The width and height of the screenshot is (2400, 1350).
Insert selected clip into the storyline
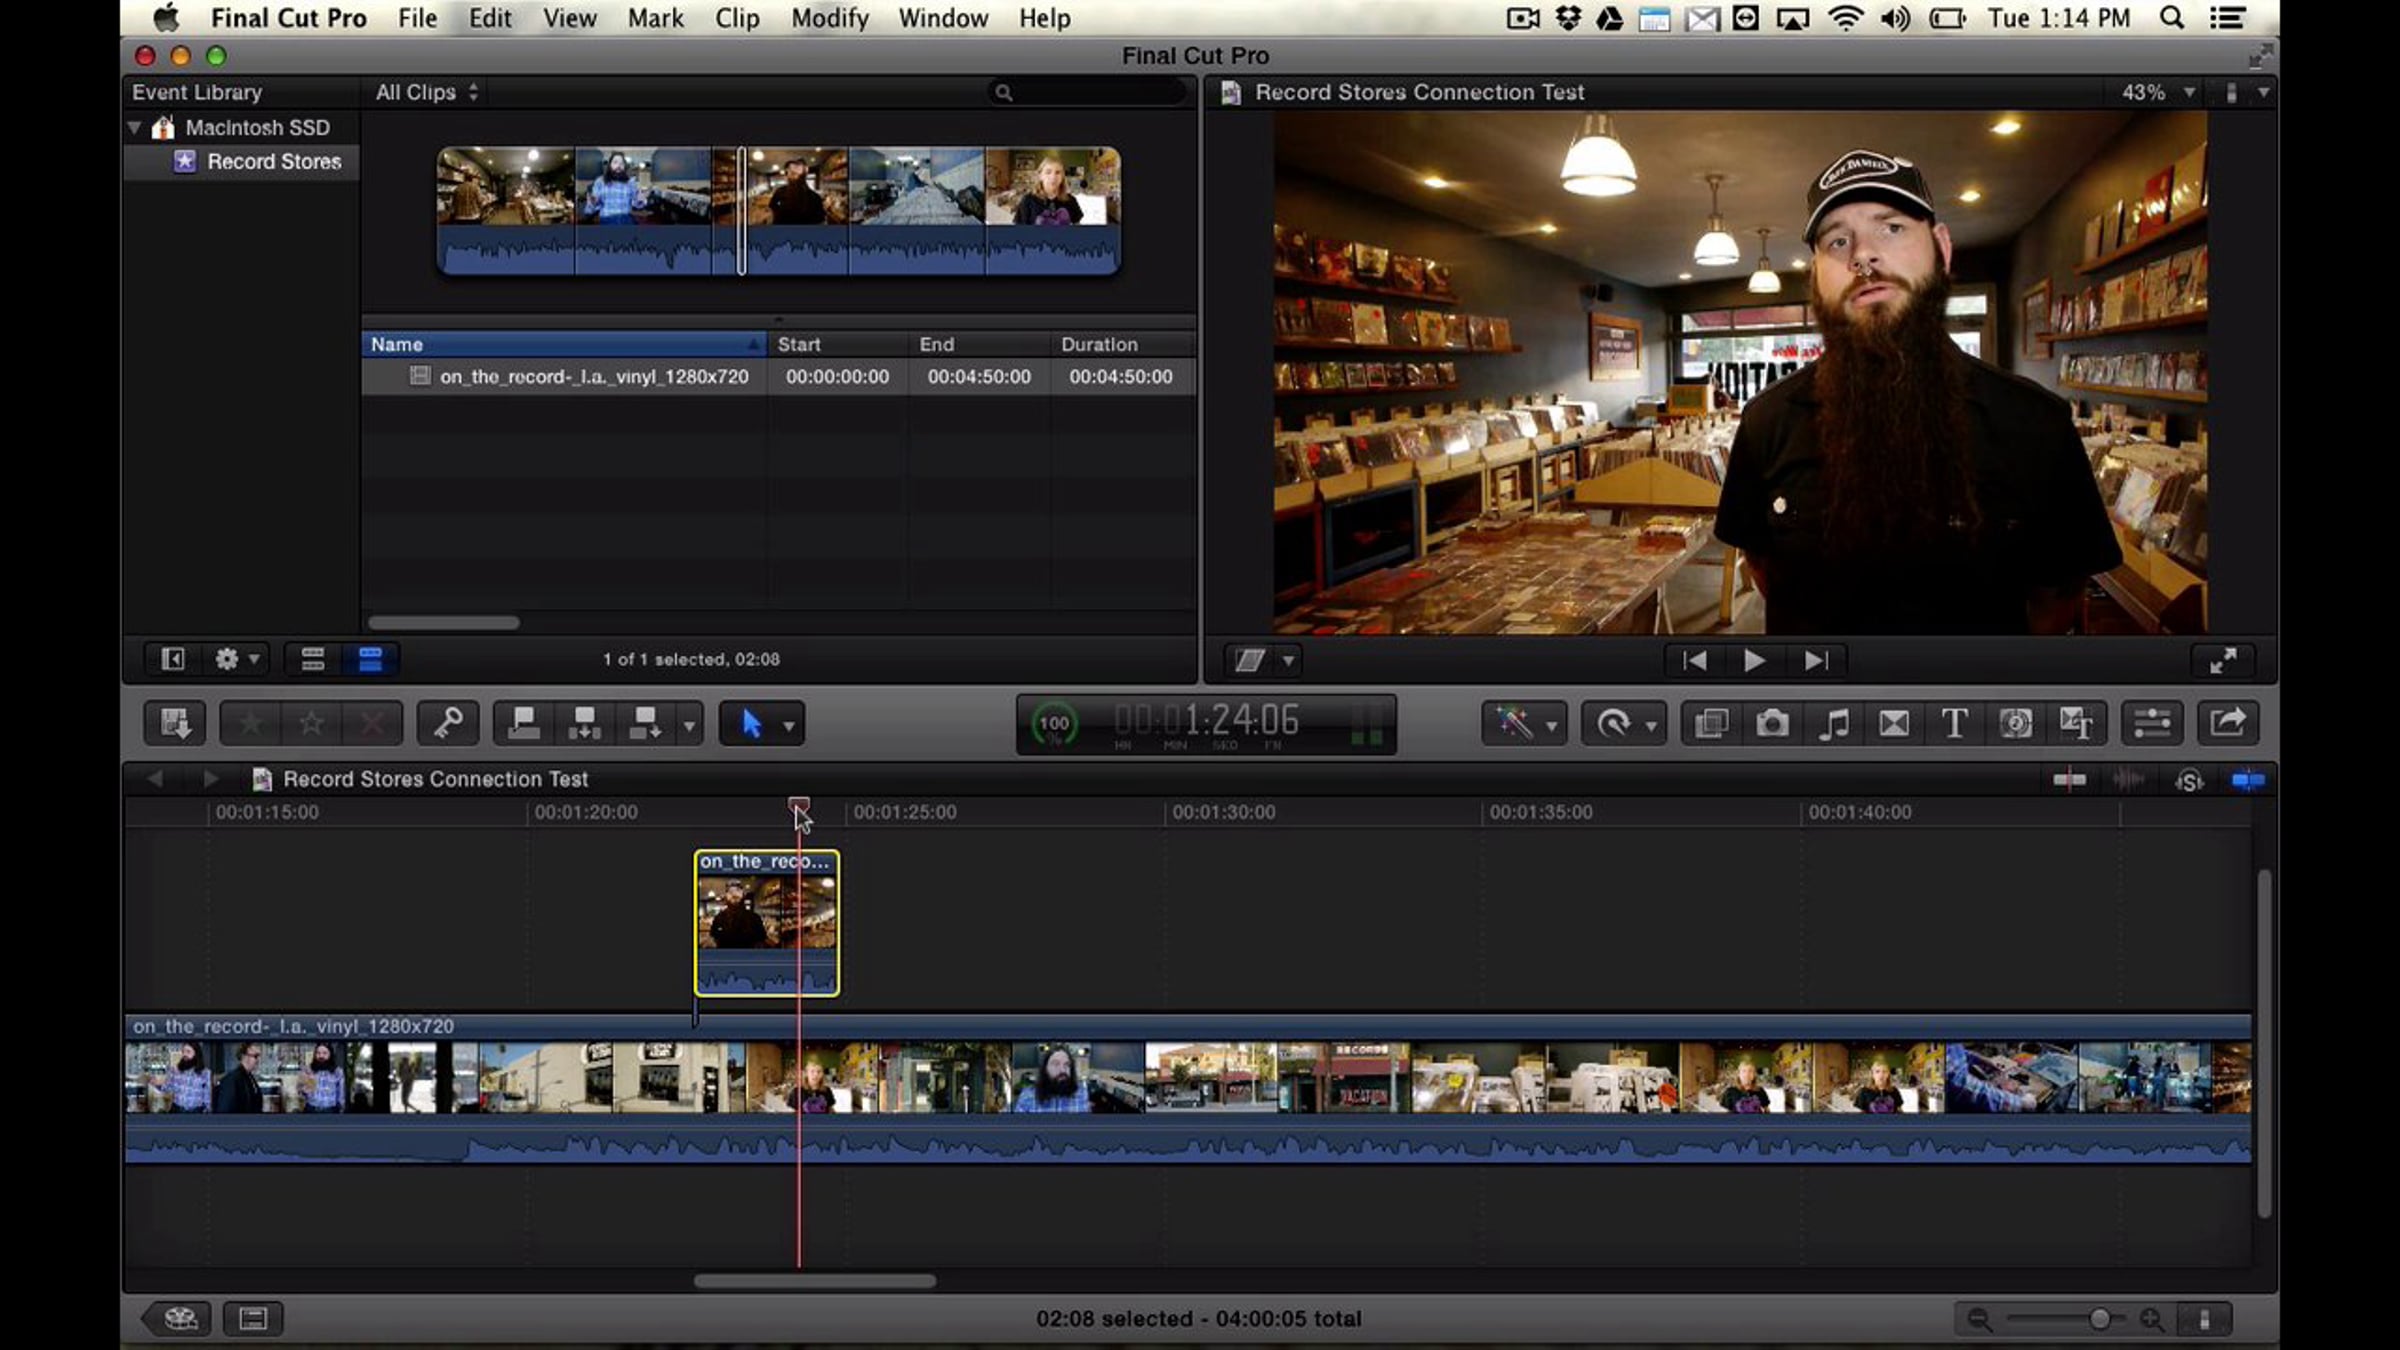coord(584,723)
